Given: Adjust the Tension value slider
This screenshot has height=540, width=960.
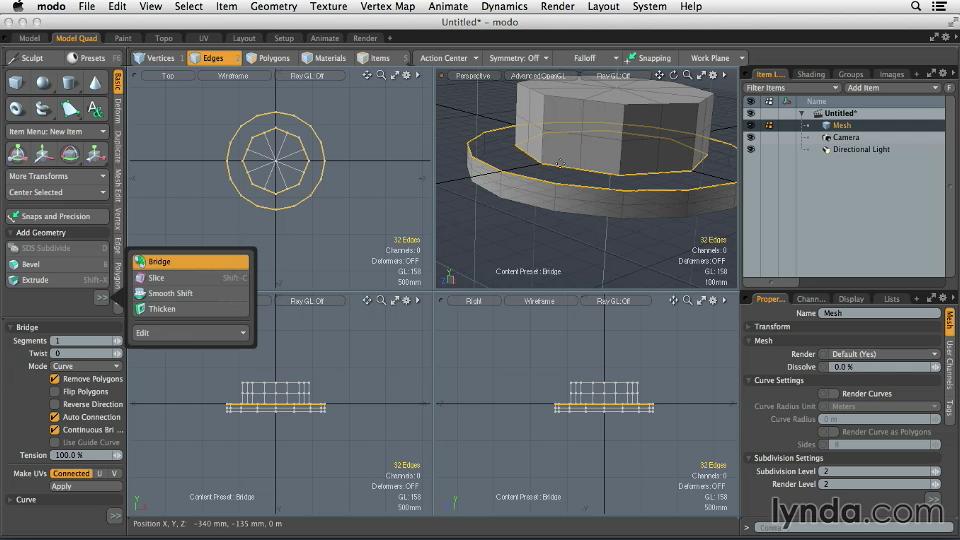Looking at the screenshot, I should pyautogui.click(x=80, y=455).
